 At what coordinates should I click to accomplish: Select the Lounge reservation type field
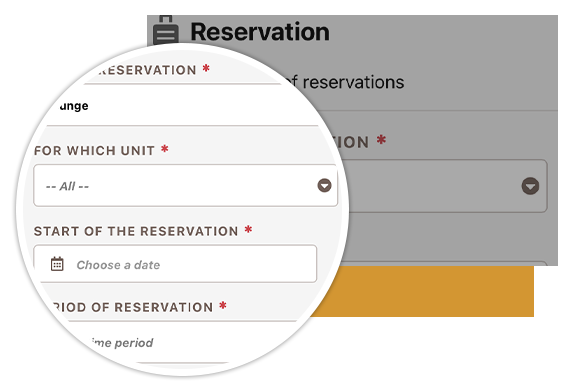pos(182,105)
